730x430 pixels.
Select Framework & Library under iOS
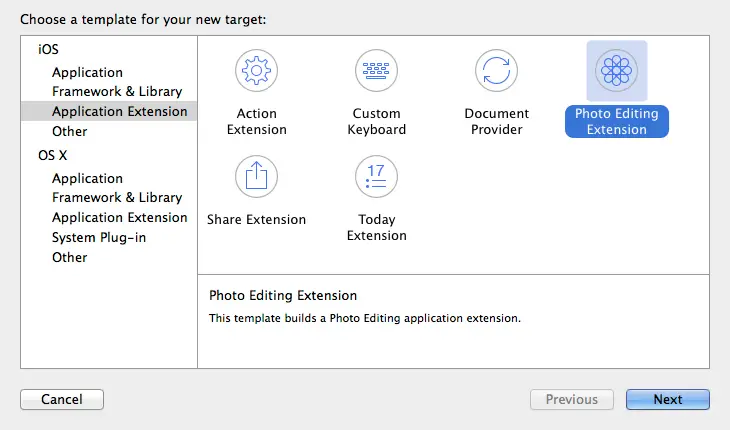tap(117, 92)
